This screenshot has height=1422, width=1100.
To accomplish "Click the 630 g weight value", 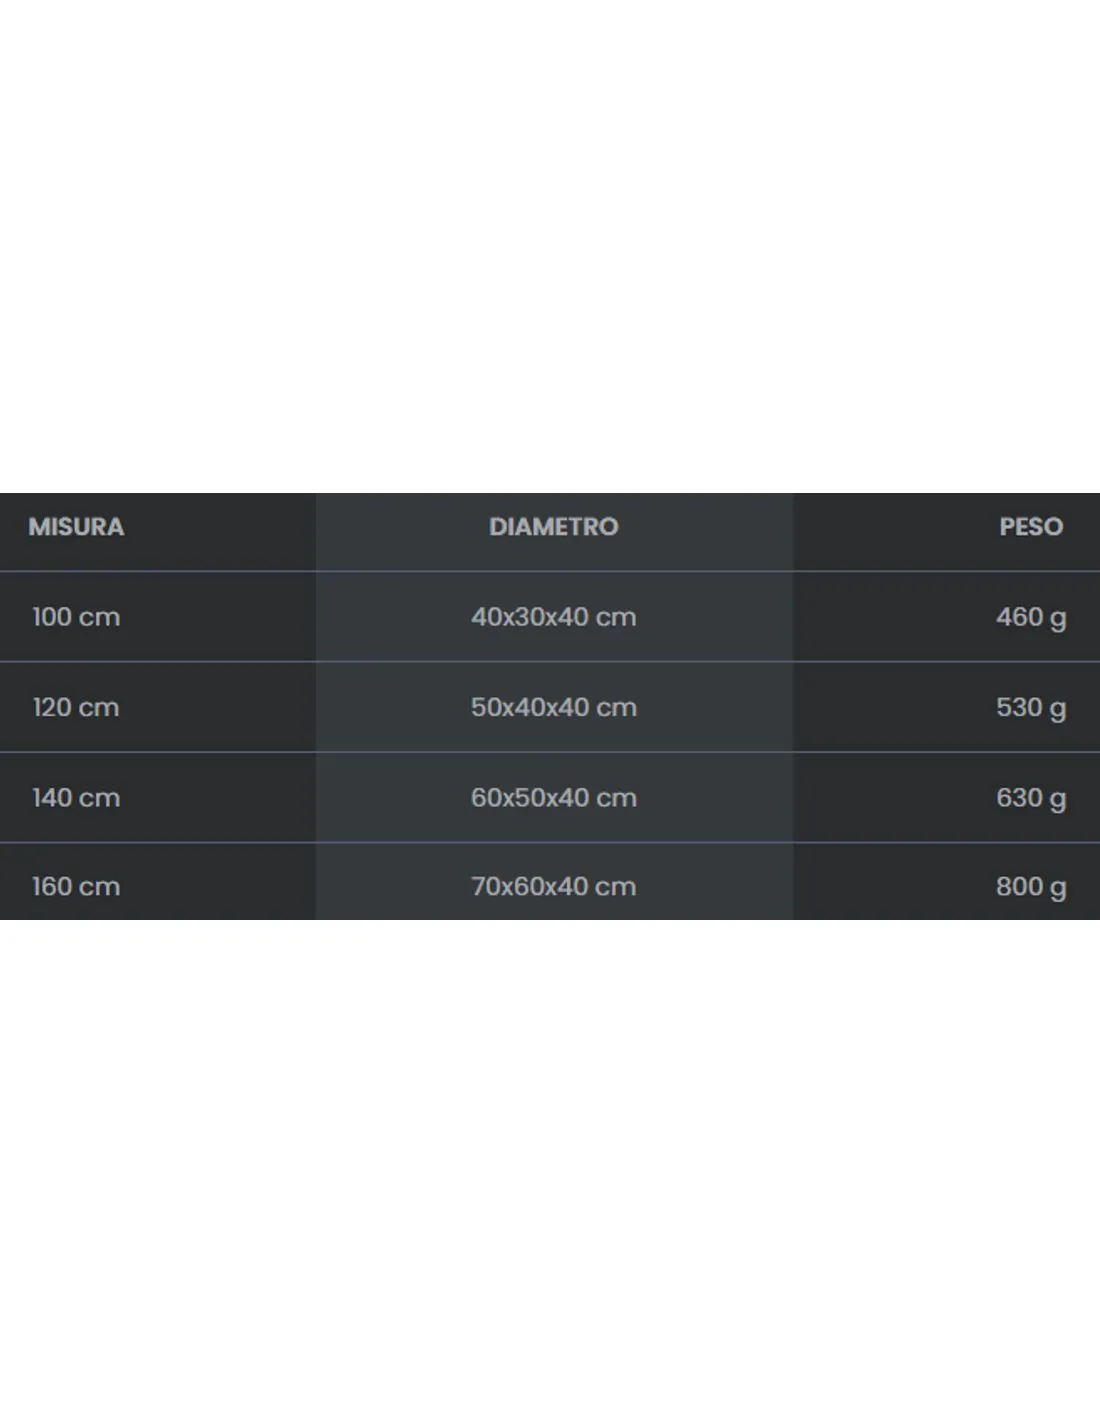I will tap(1031, 798).
